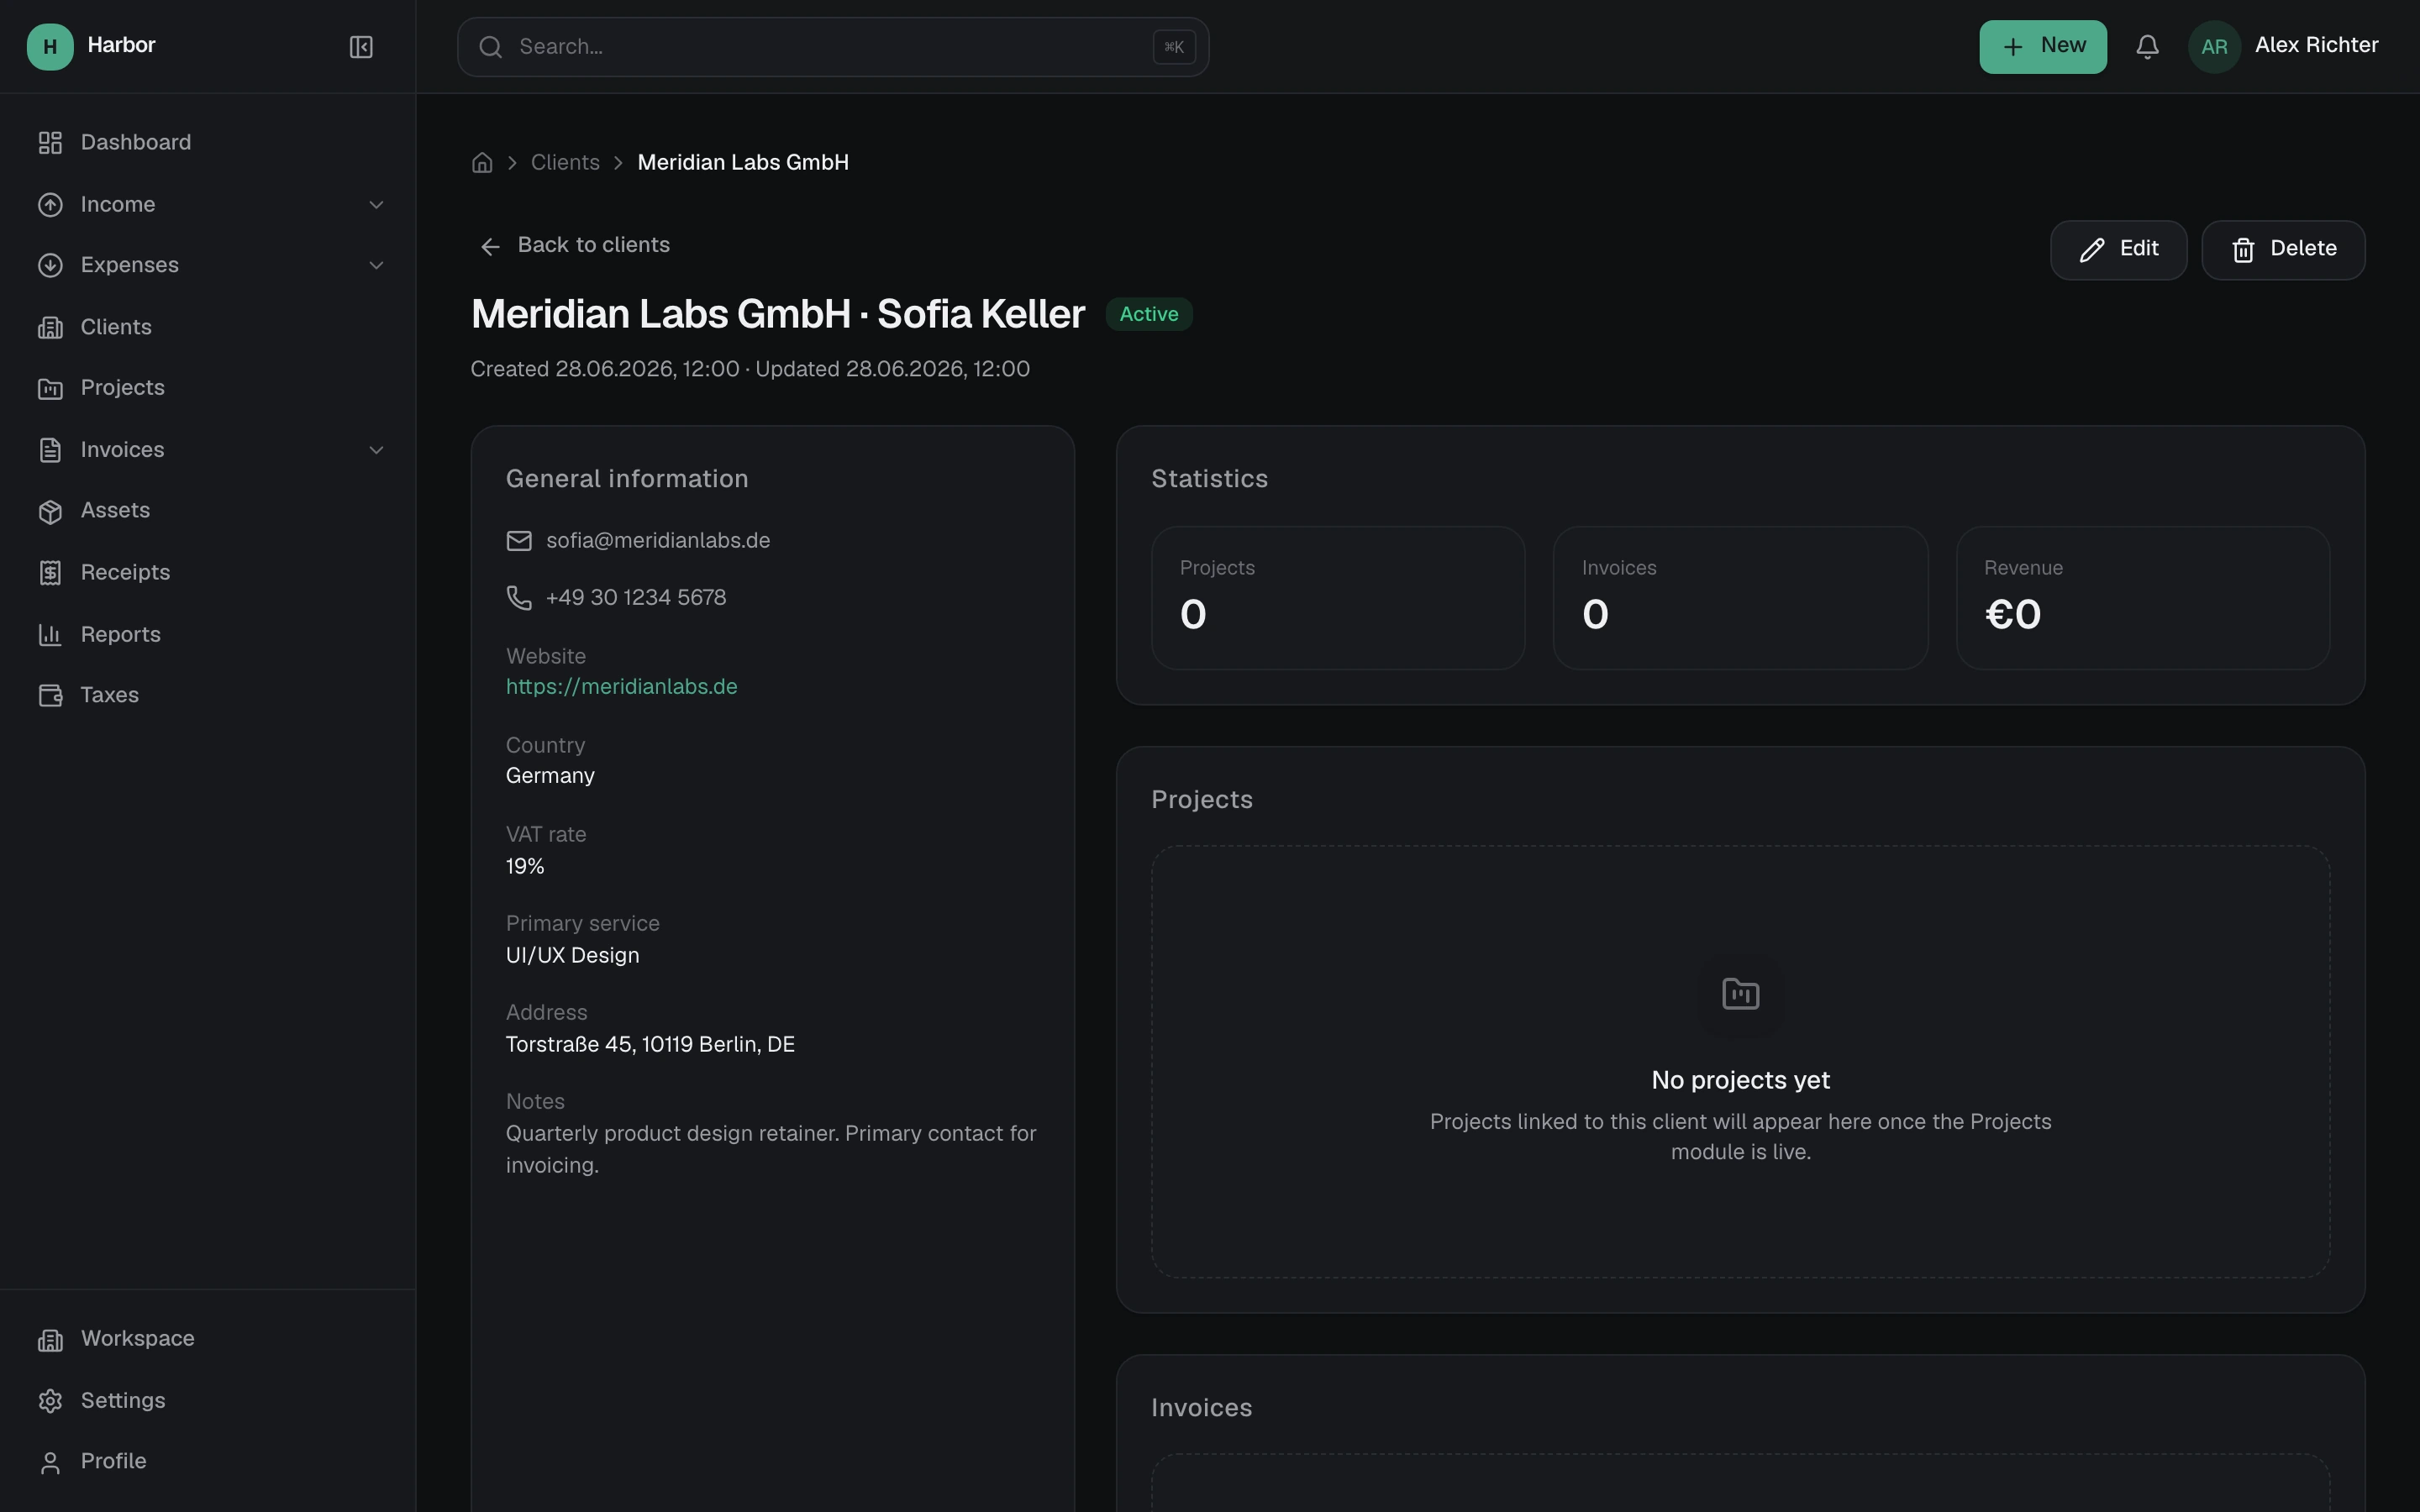Click the Income arrow-up icon
Screen dimensions: 2420x1512
(x=50, y=205)
